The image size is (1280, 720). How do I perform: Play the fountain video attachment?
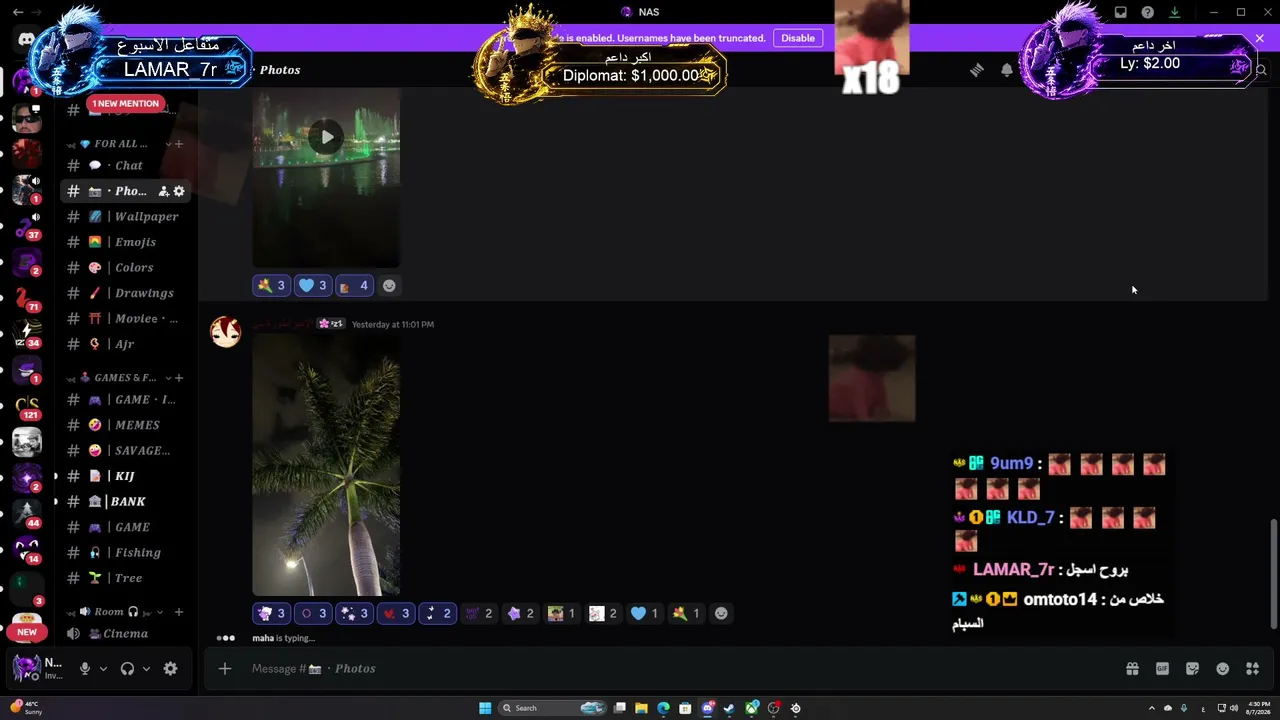coord(326,137)
